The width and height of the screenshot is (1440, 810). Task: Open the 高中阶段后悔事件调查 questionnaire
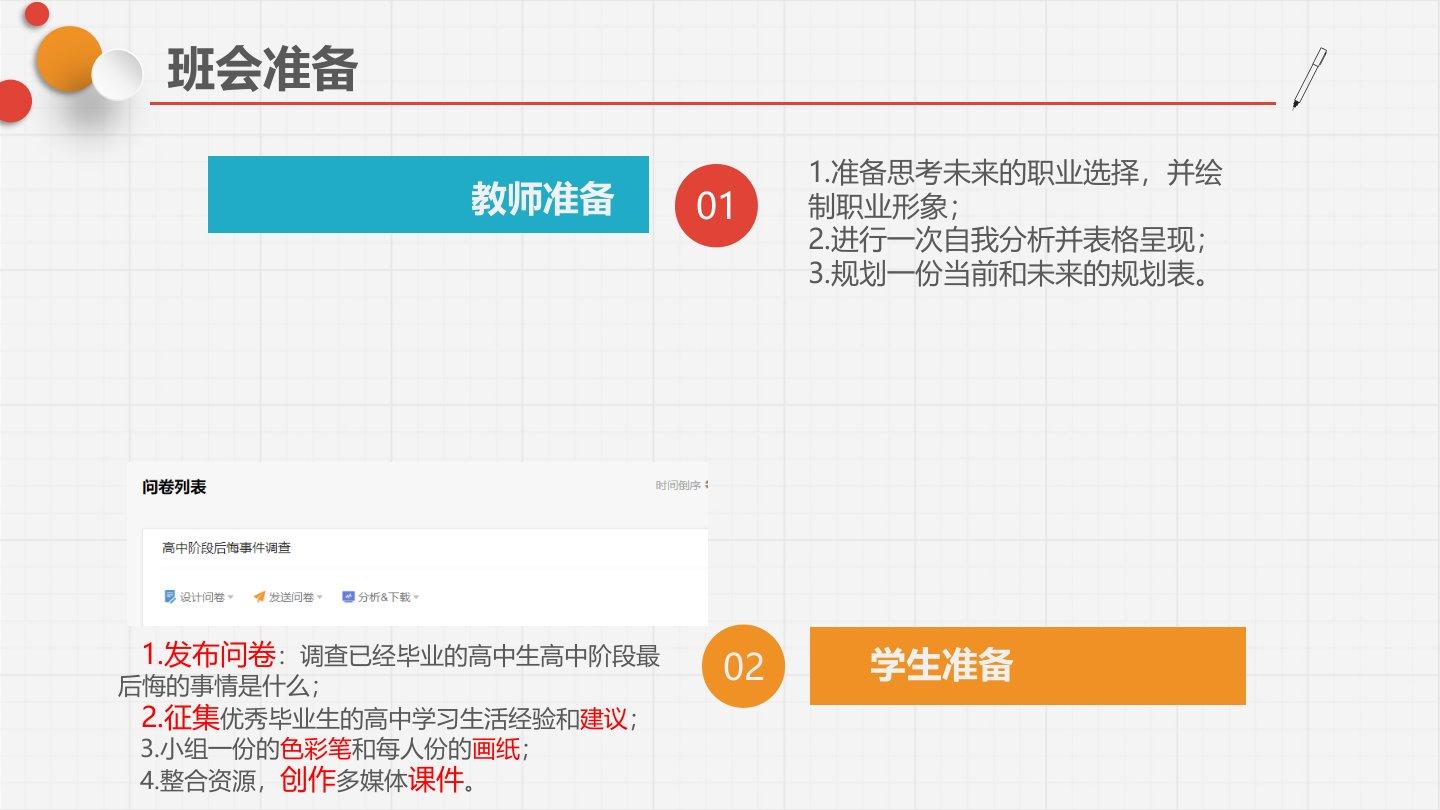click(x=226, y=548)
